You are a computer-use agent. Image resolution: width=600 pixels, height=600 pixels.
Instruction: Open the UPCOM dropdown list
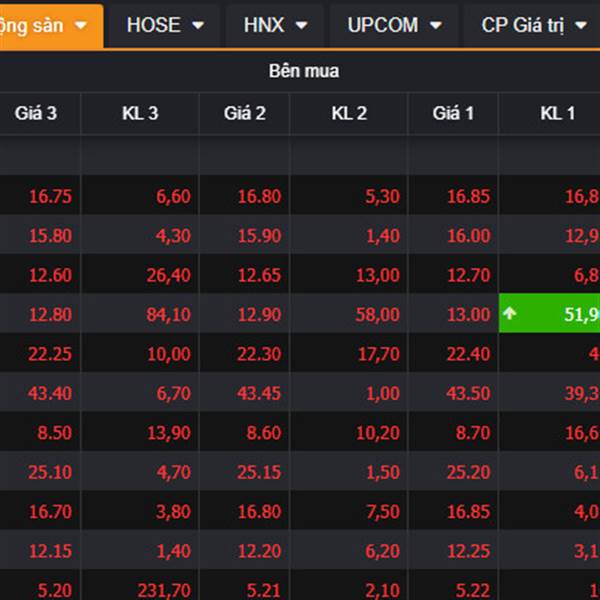tap(394, 25)
